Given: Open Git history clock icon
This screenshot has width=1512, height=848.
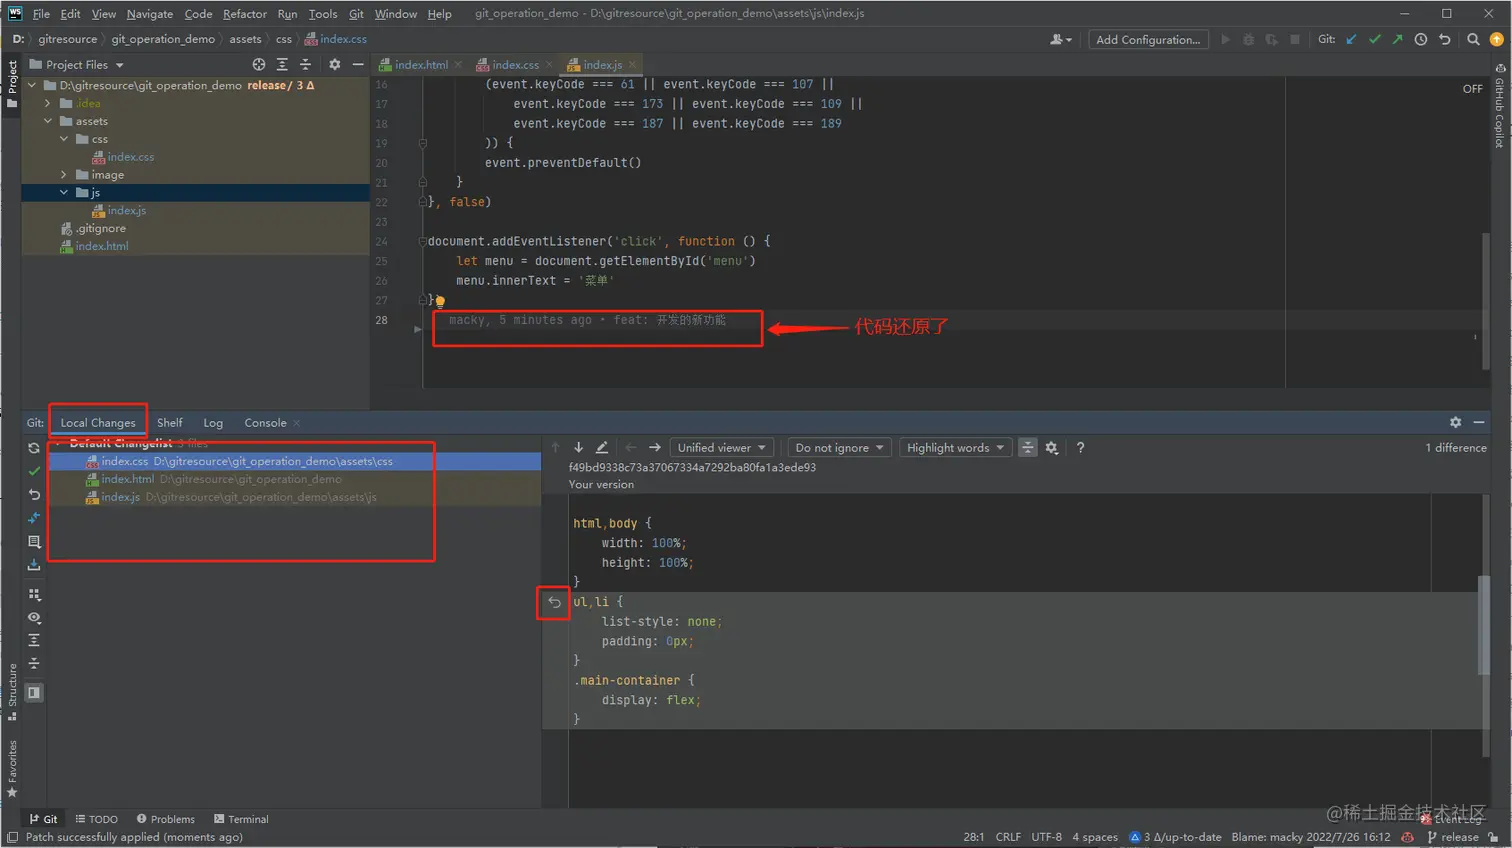Looking at the screenshot, I should (x=1421, y=40).
